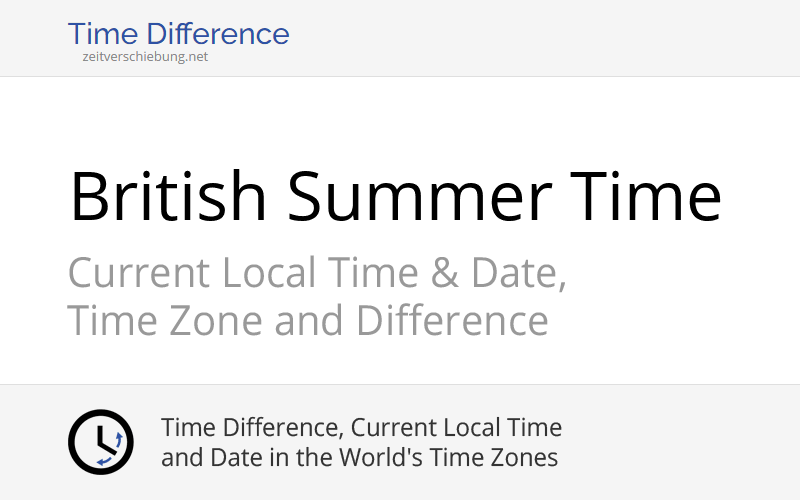
Task: Click the word "Date" in the footer text
Action: (229, 458)
